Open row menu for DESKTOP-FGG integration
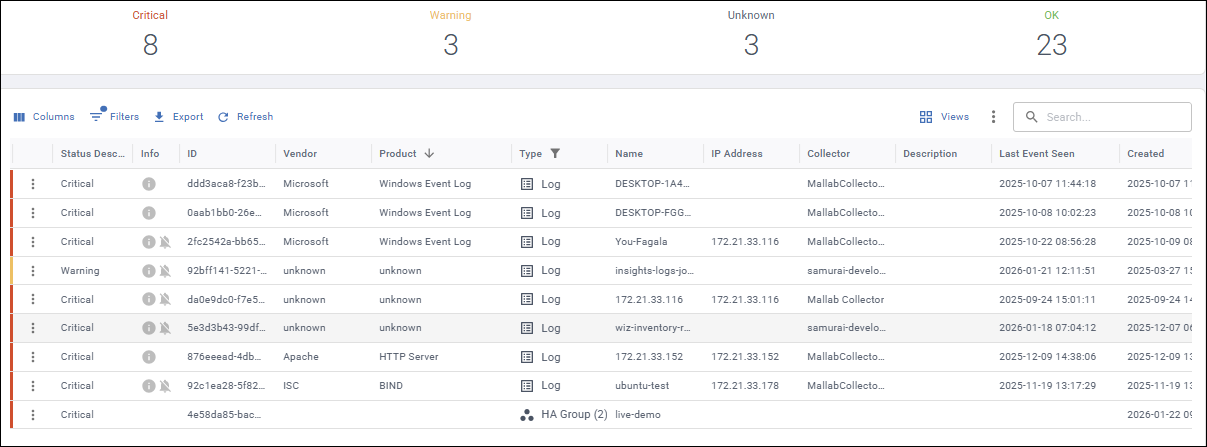Viewport: 1207px width, 447px height. (33, 213)
